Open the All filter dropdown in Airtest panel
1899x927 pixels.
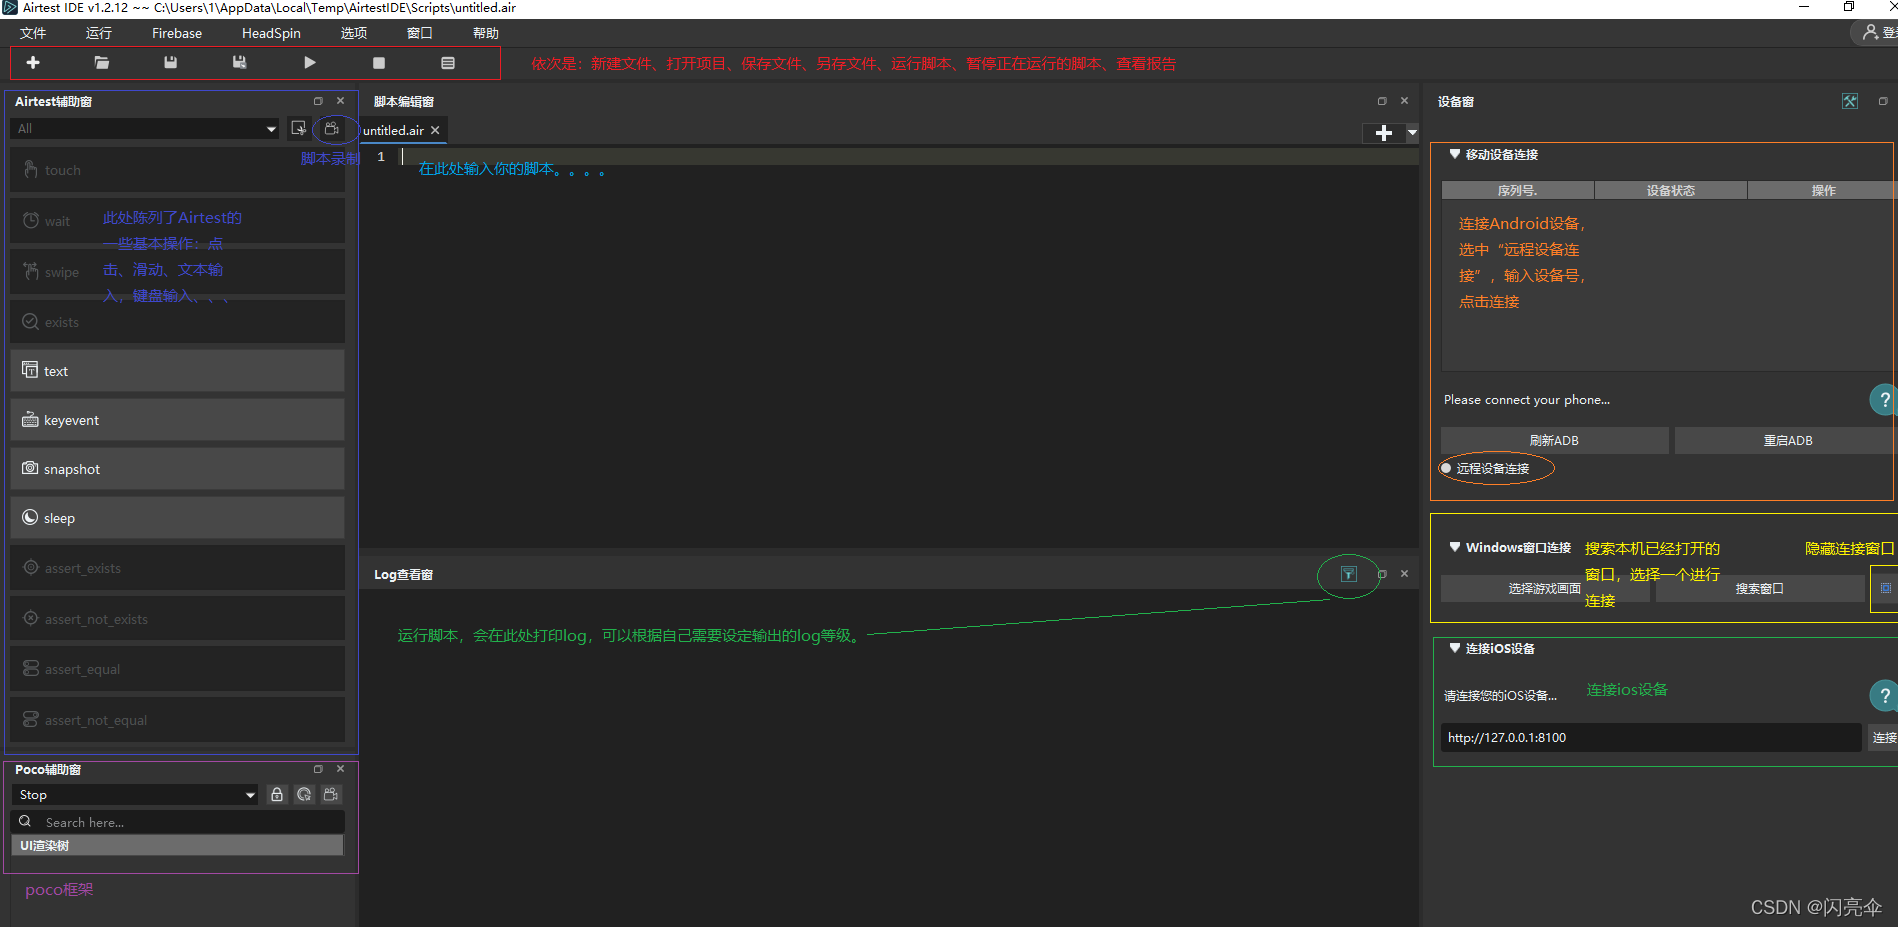click(x=145, y=128)
